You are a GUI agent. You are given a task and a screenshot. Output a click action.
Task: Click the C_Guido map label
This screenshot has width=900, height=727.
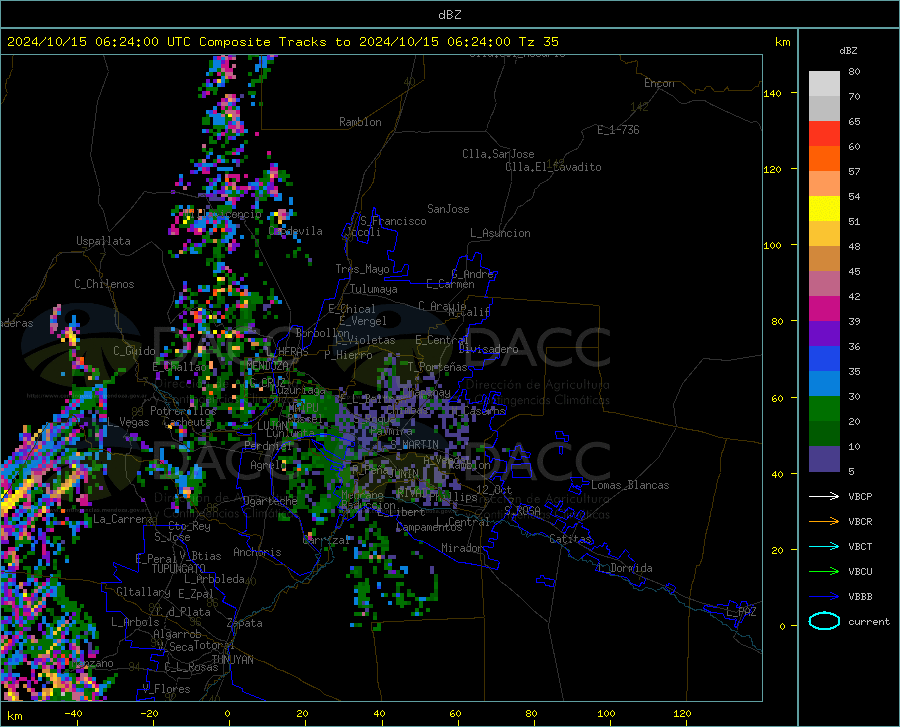click(x=134, y=351)
